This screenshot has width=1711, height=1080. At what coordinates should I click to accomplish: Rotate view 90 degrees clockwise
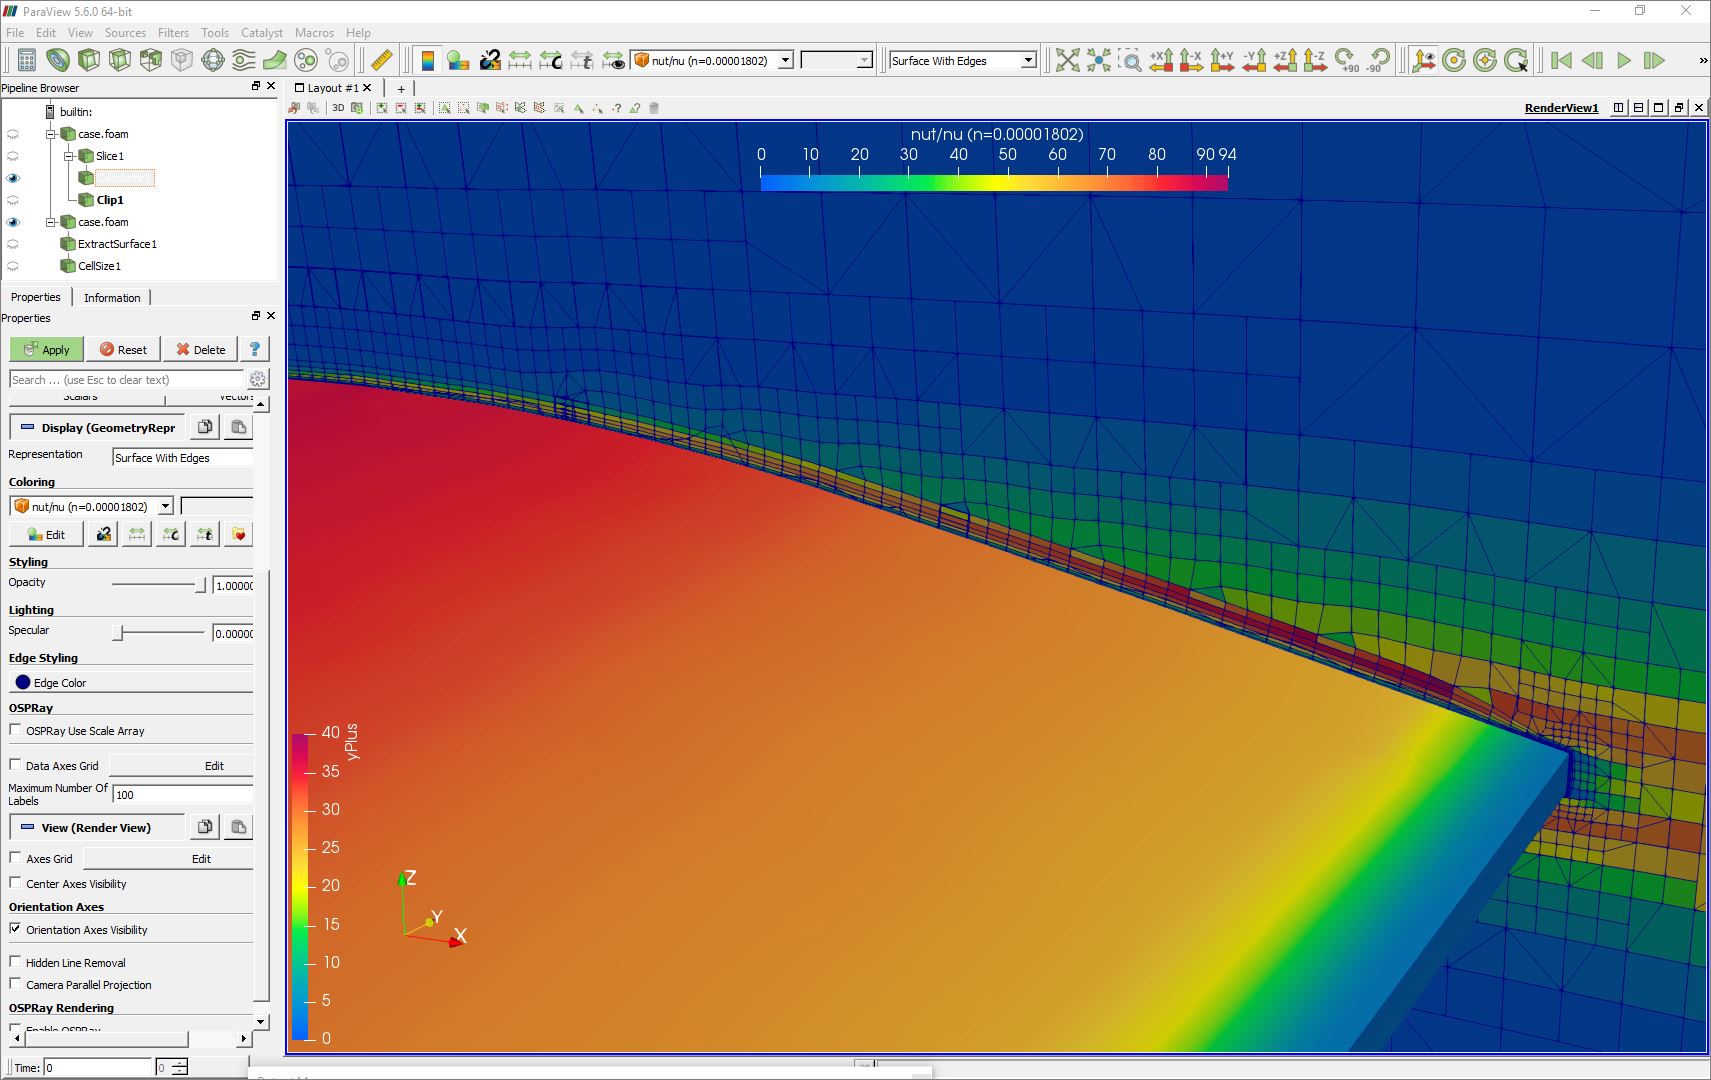pos(1347,61)
